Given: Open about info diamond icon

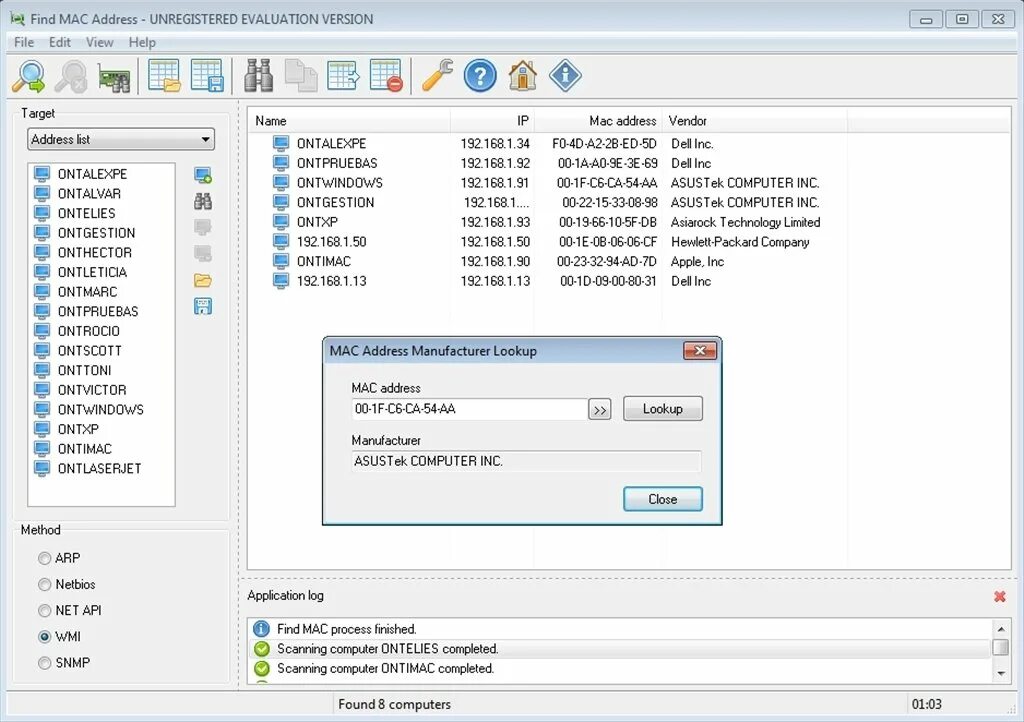Looking at the screenshot, I should (565, 76).
